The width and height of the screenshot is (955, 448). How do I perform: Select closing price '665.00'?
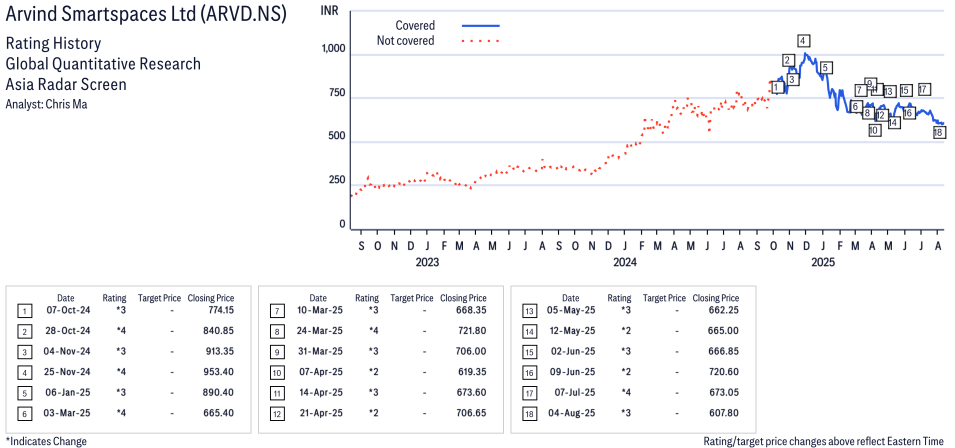[725, 331]
